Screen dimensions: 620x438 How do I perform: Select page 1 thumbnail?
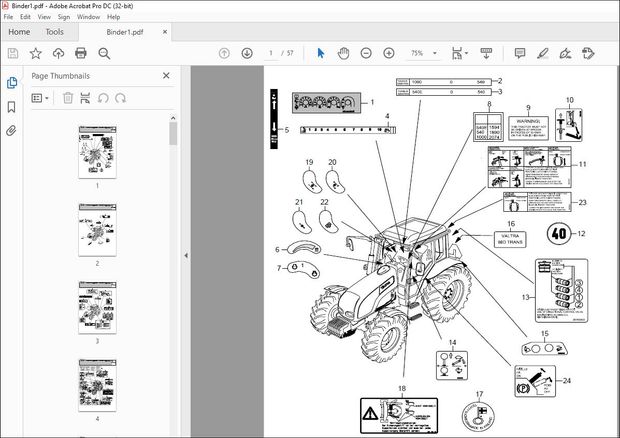click(x=97, y=152)
